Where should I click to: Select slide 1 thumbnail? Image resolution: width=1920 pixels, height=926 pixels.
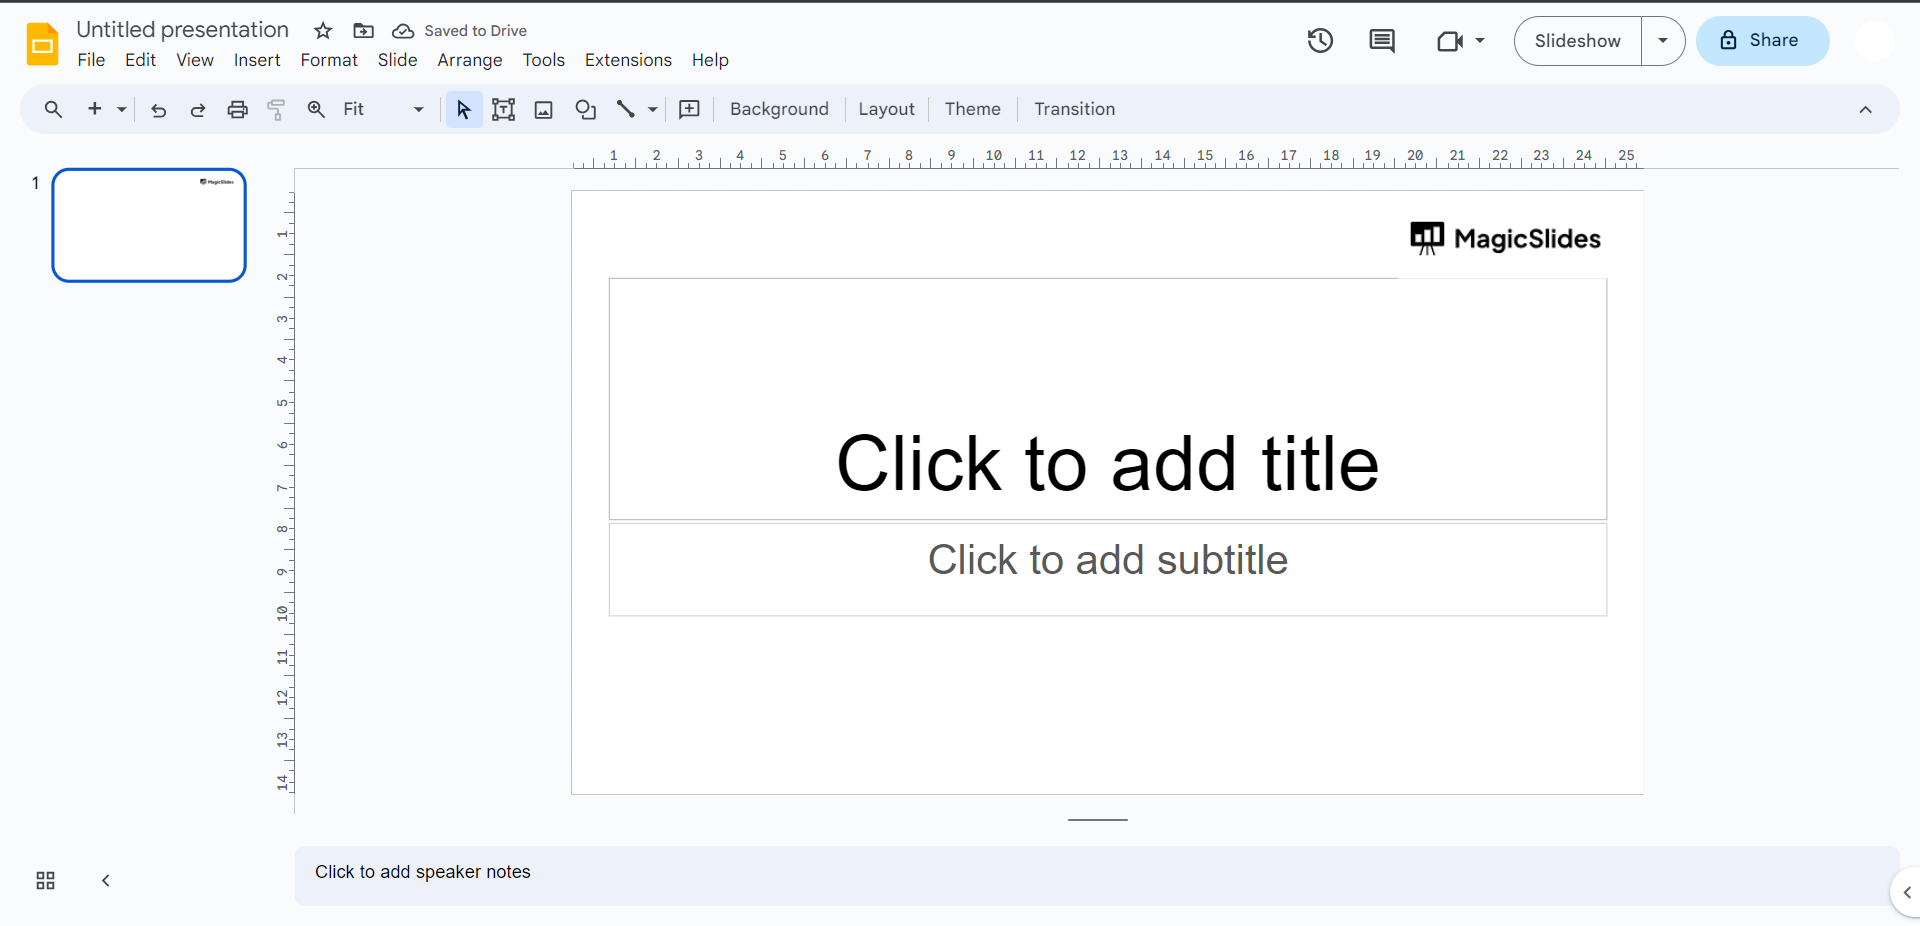tap(149, 225)
